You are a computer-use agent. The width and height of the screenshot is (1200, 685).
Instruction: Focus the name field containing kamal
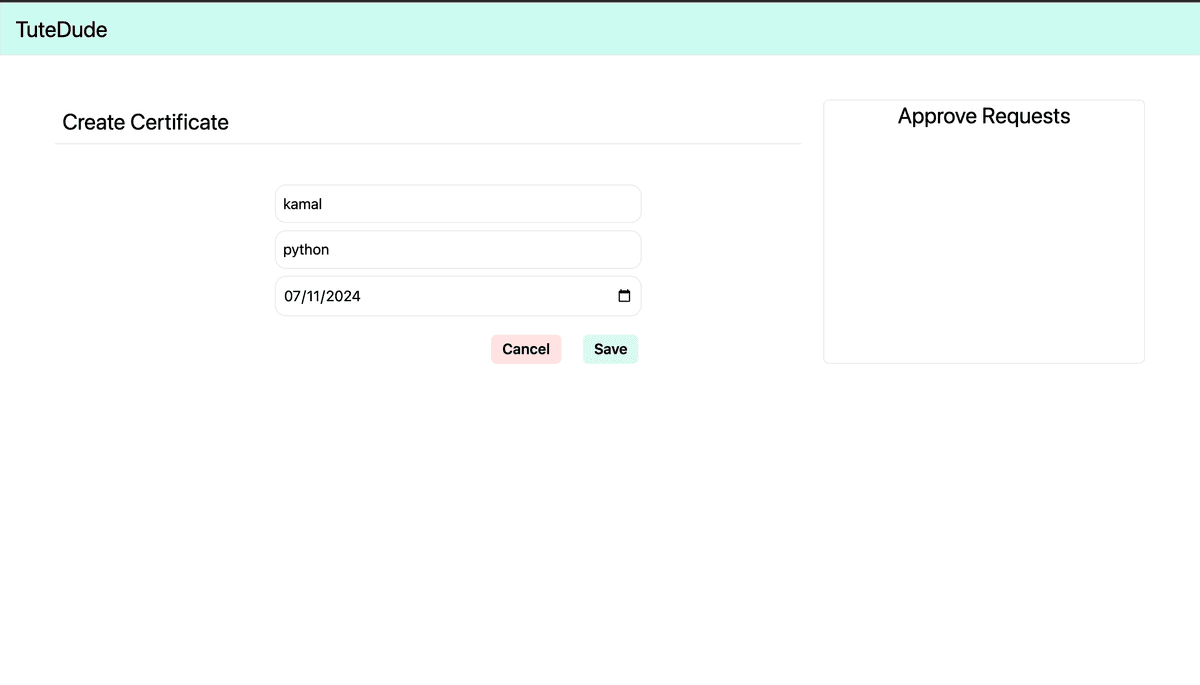coord(458,204)
